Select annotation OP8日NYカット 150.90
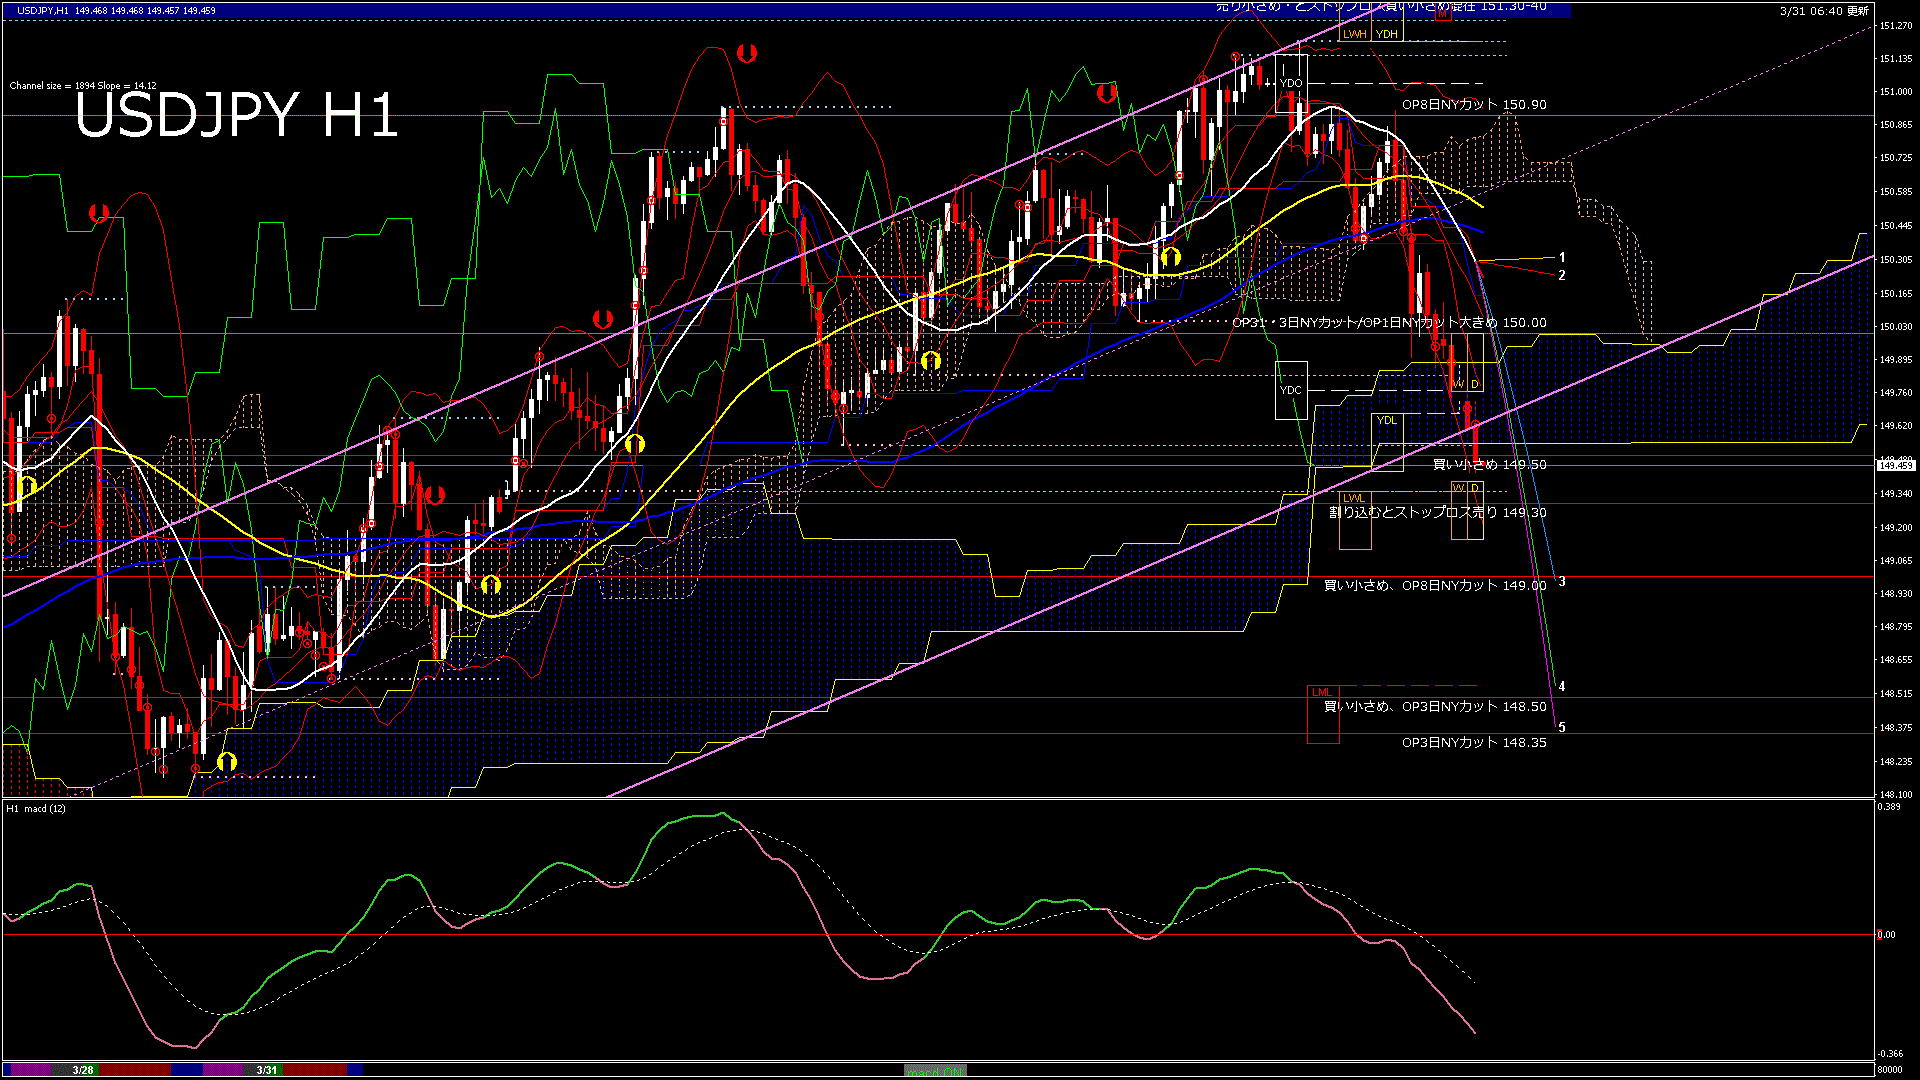 [1474, 104]
